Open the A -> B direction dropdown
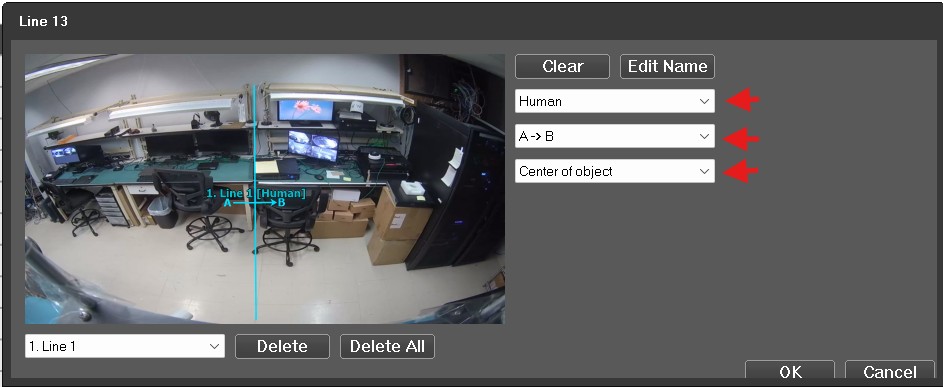943x387 pixels. 615,137
